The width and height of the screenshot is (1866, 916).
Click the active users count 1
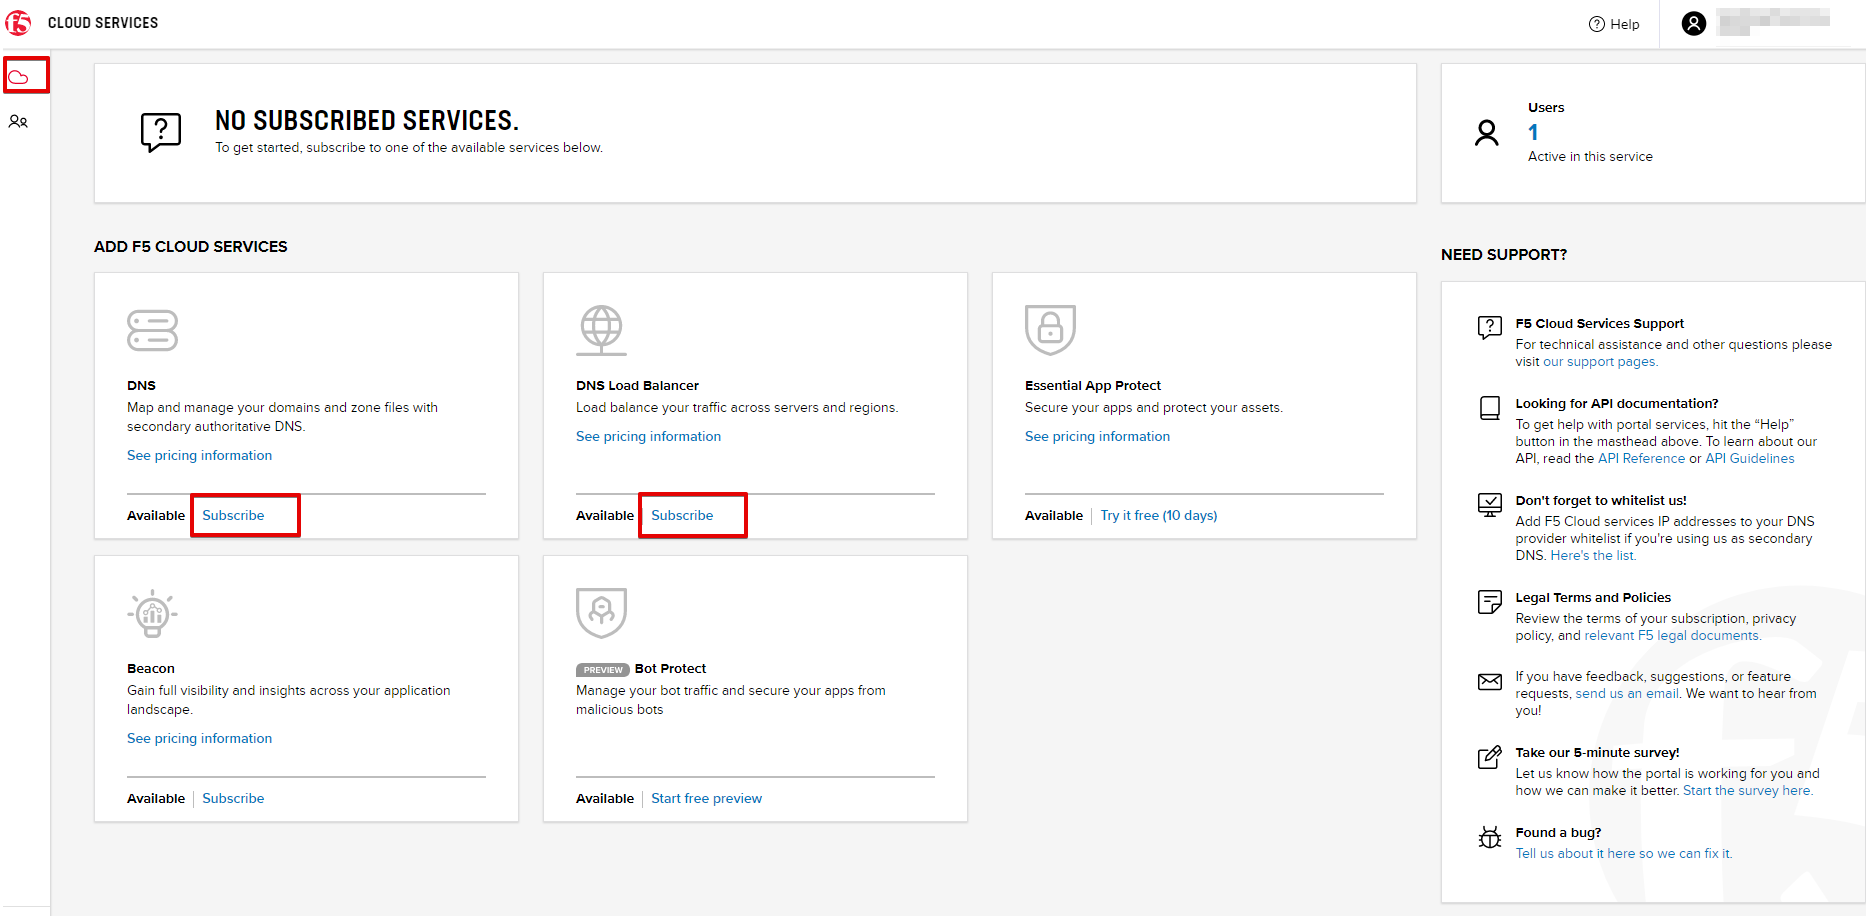pos(1533,132)
